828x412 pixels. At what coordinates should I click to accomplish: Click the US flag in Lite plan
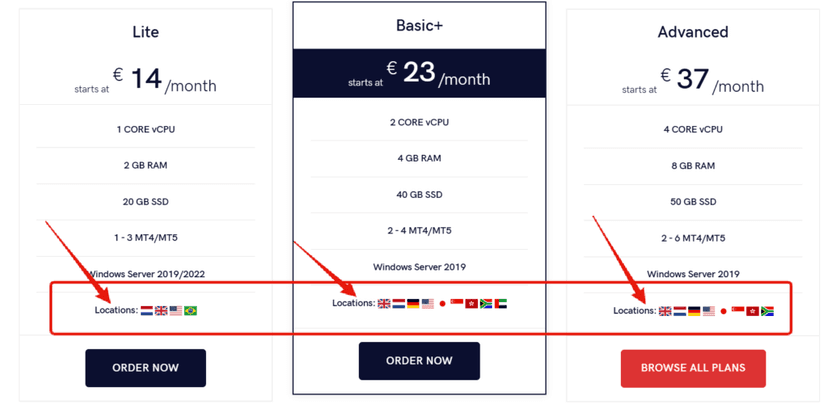(x=175, y=311)
